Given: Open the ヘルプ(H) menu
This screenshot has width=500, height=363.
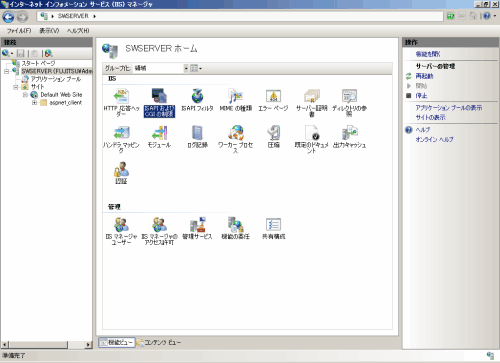Looking at the screenshot, I should (x=78, y=31).
